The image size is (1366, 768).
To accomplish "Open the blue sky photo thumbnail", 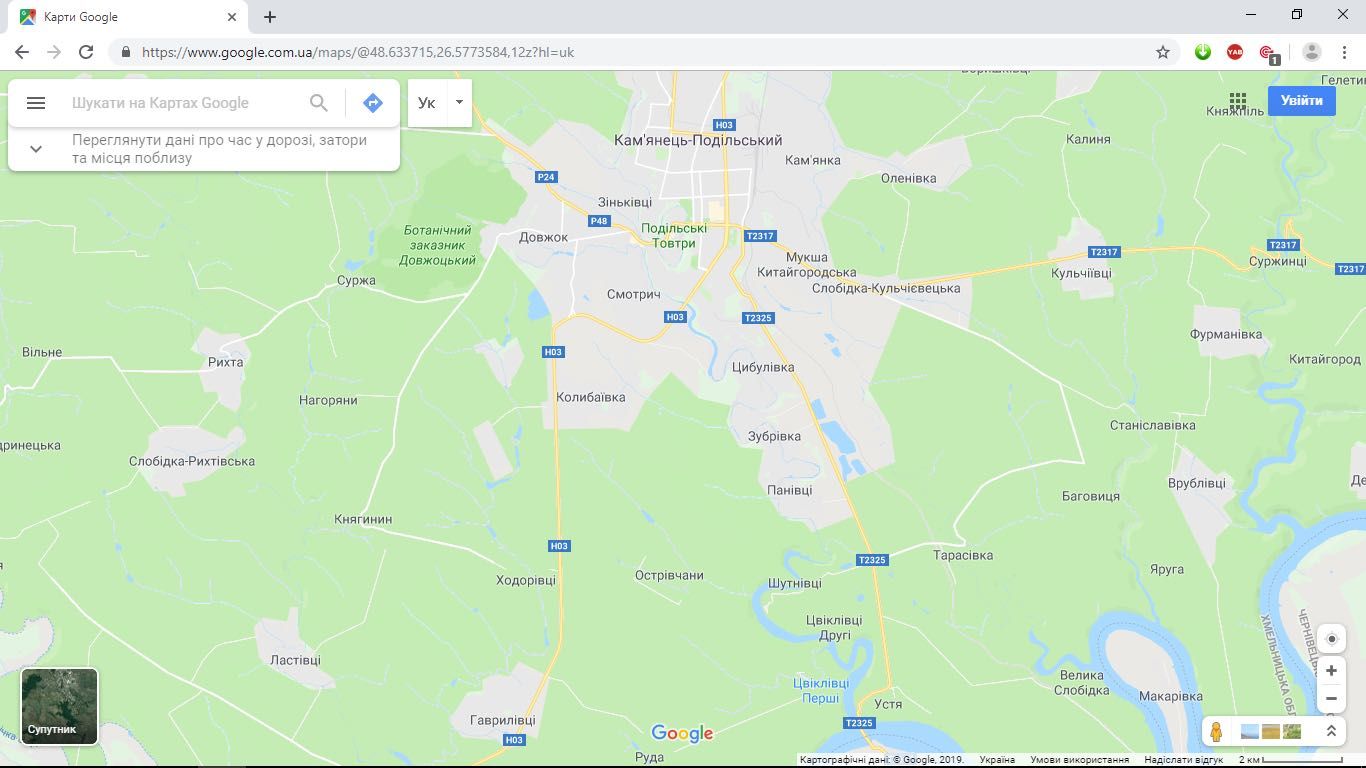I will (x=1249, y=732).
